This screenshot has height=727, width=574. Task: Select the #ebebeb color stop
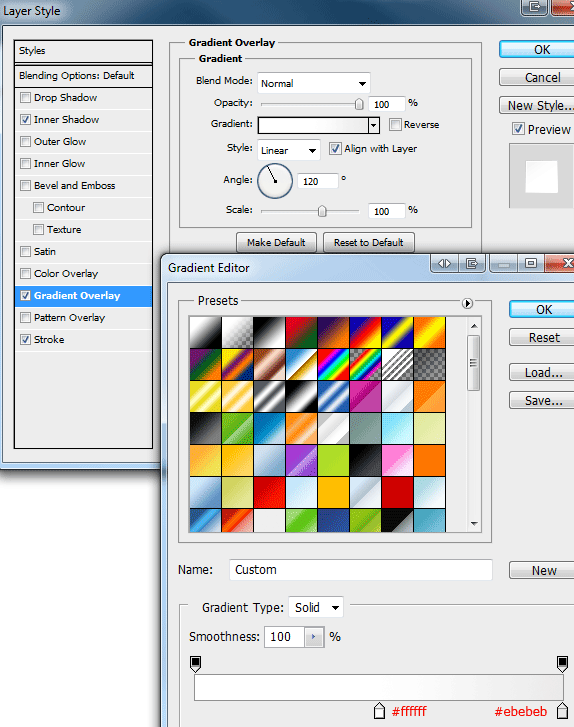click(x=562, y=710)
